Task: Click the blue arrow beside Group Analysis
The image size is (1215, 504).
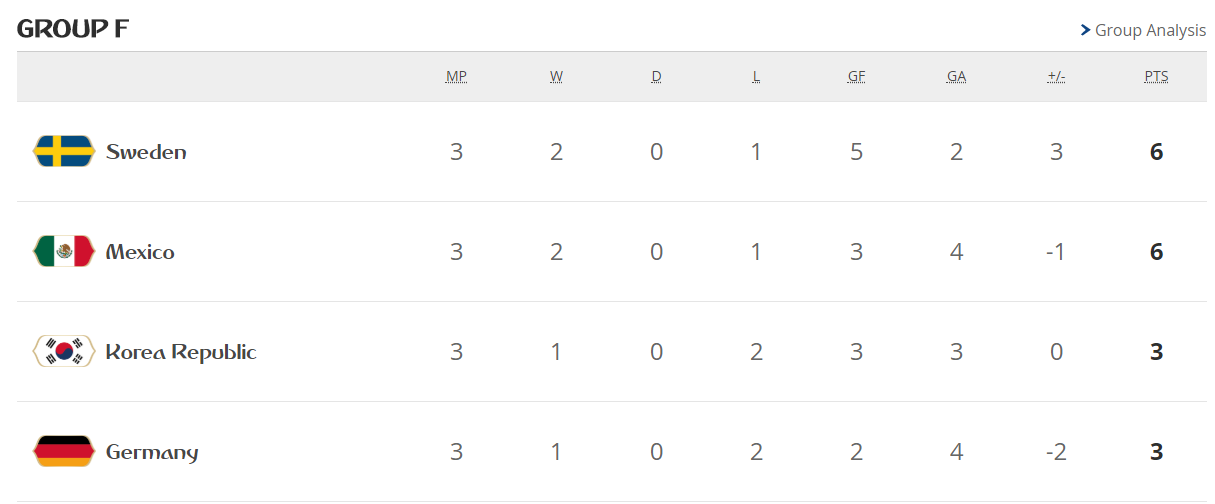Action: pos(1085,30)
